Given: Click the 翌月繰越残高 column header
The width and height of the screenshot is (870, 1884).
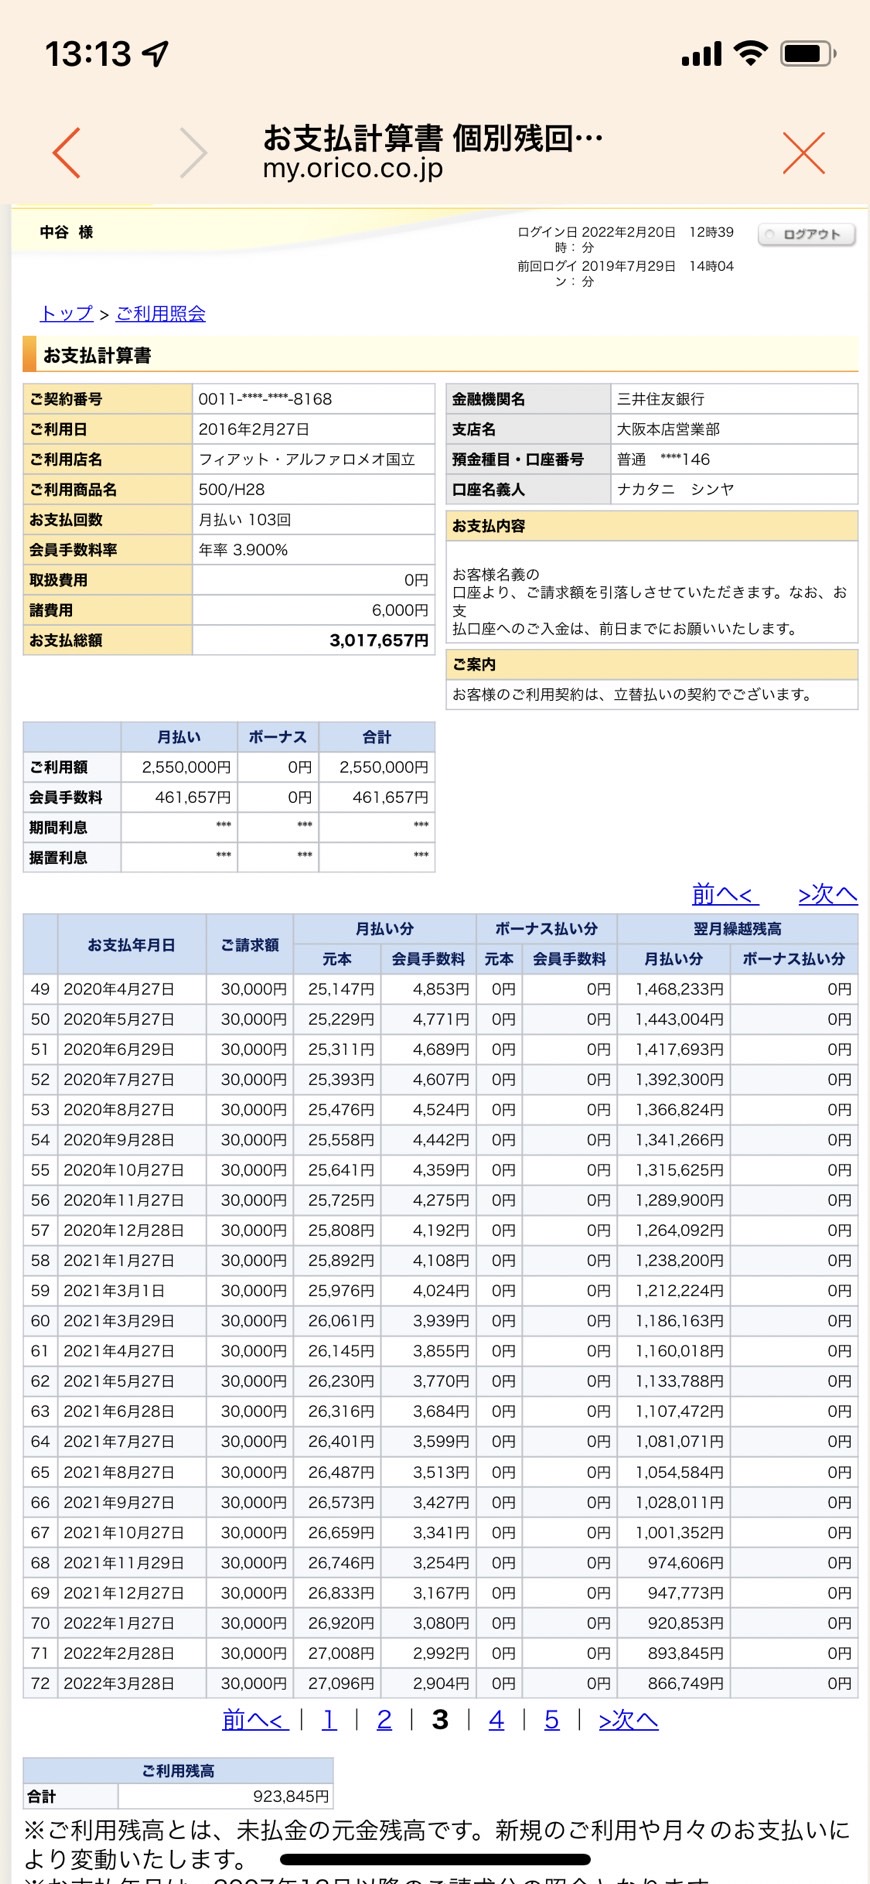Looking at the screenshot, I should (x=738, y=929).
